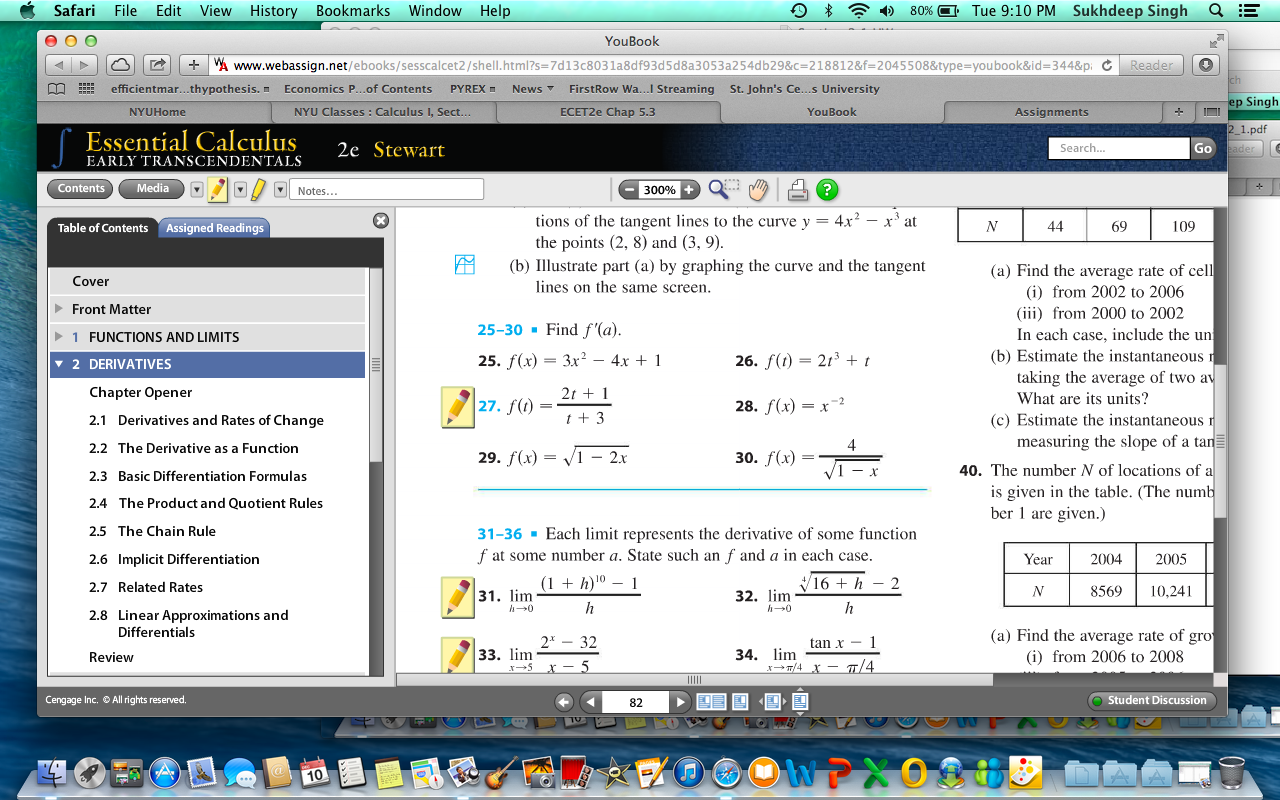
Task: Switch to the Assignments browser tab
Action: point(1052,112)
